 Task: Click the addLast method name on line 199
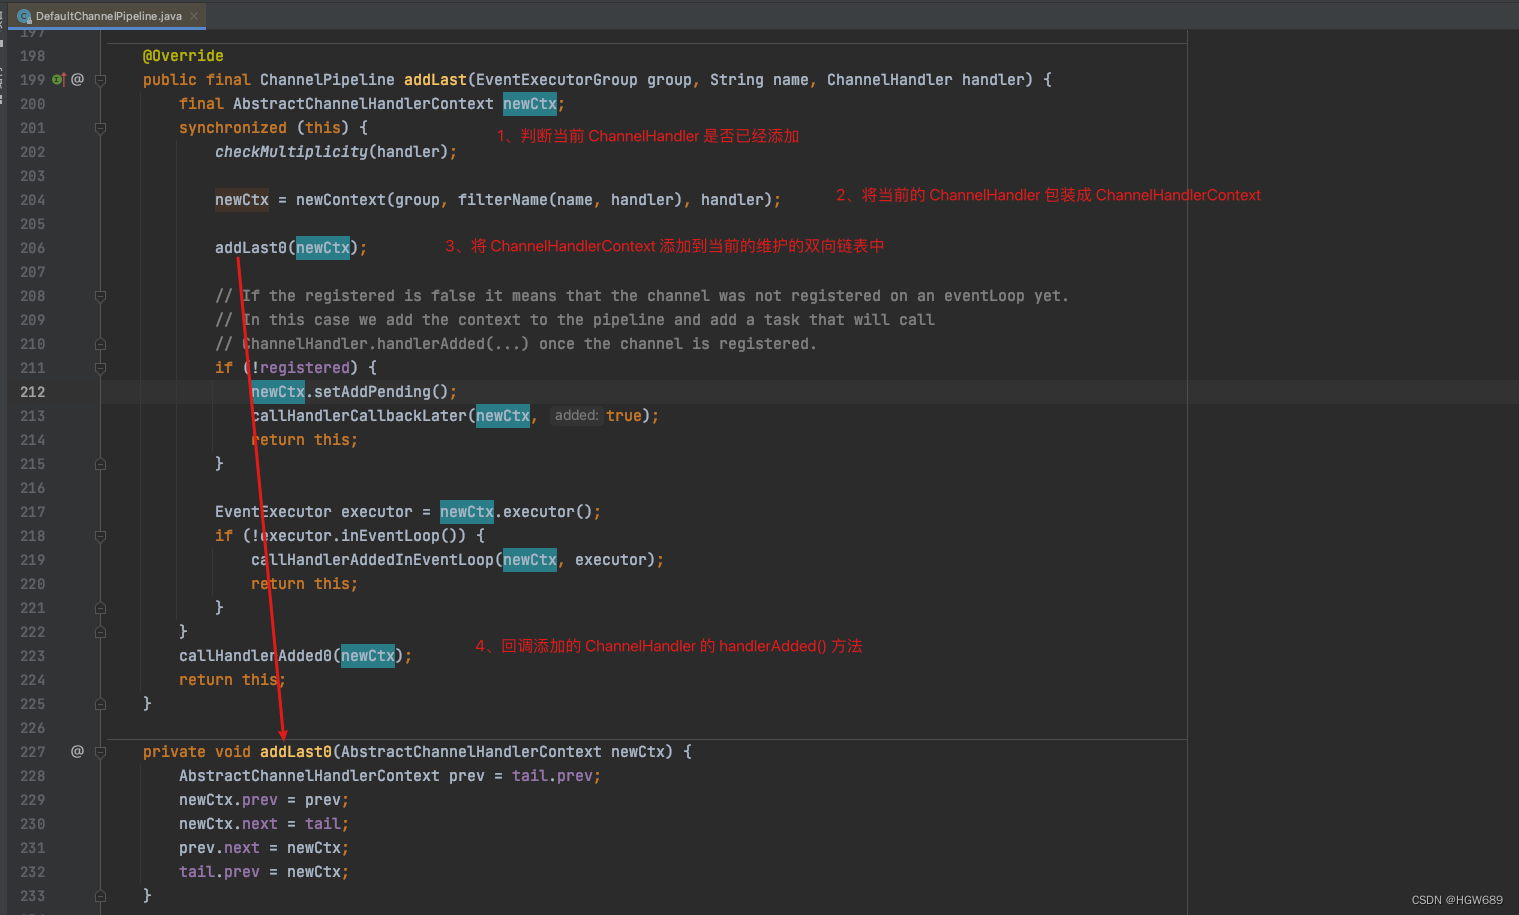click(x=435, y=80)
